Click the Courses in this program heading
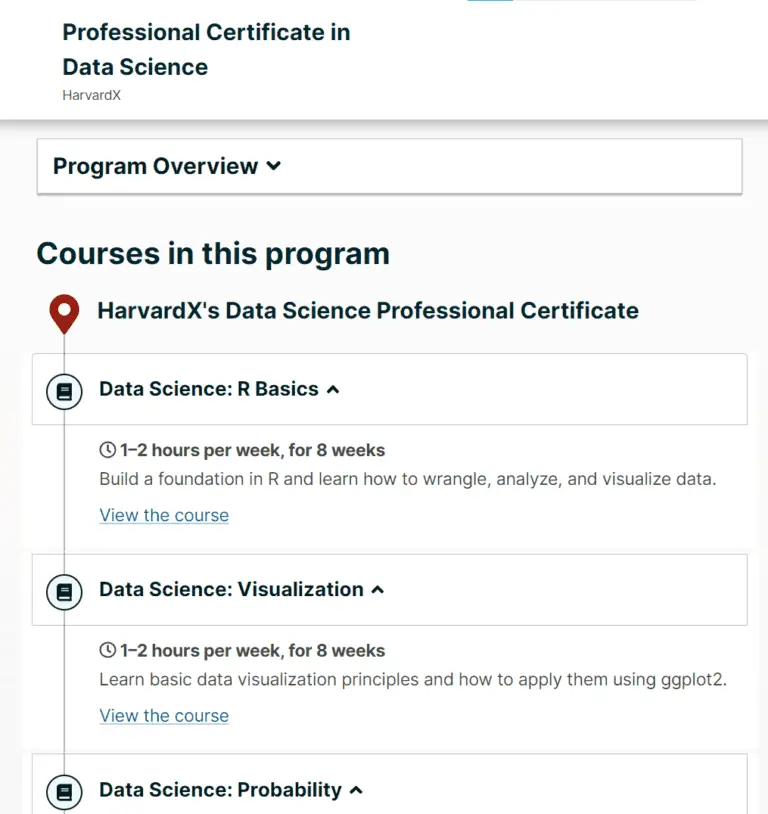768x814 pixels. coord(212,253)
